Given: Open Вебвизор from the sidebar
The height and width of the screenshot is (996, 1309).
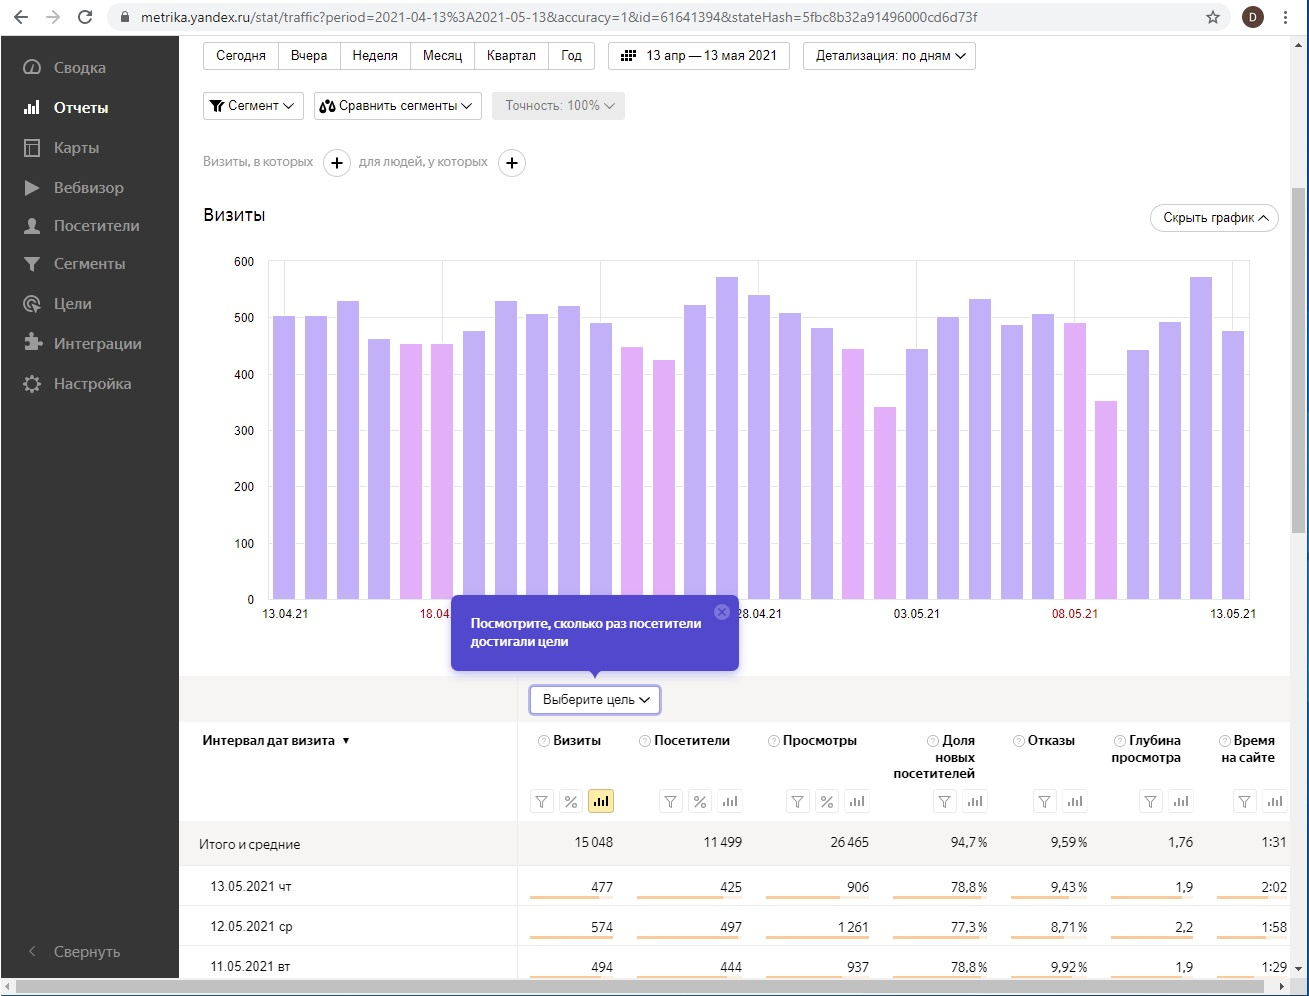Looking at the screenshot, I should pos(32,188).
